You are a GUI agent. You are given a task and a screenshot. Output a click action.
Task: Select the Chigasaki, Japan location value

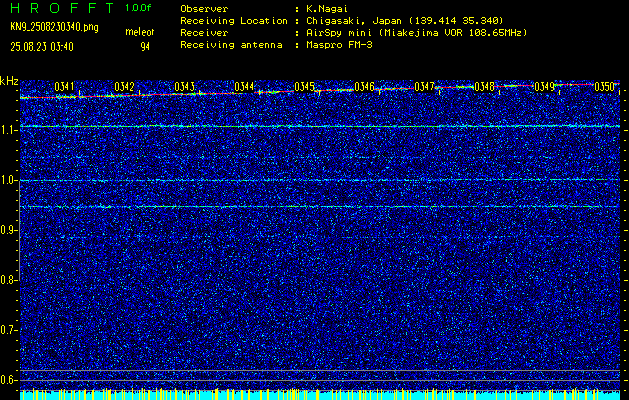click(x=404, y=21)
